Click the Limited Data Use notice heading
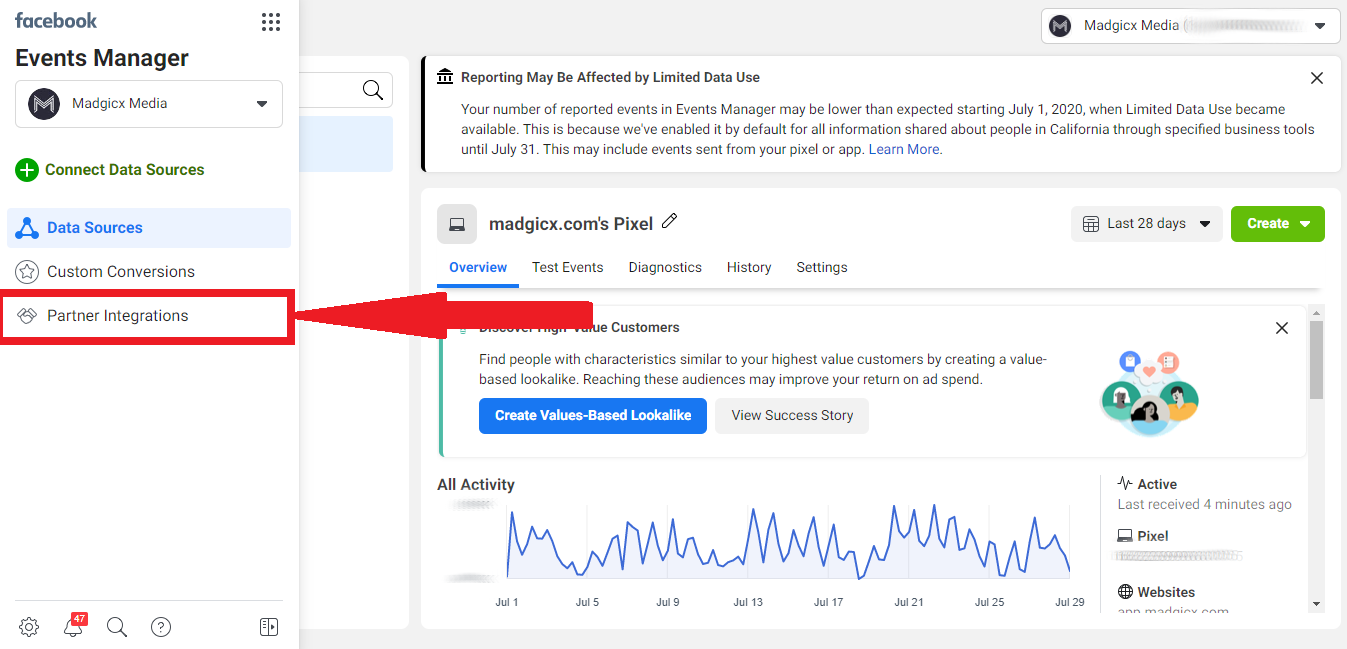1347x649 pixels. (x=610, y=77)
